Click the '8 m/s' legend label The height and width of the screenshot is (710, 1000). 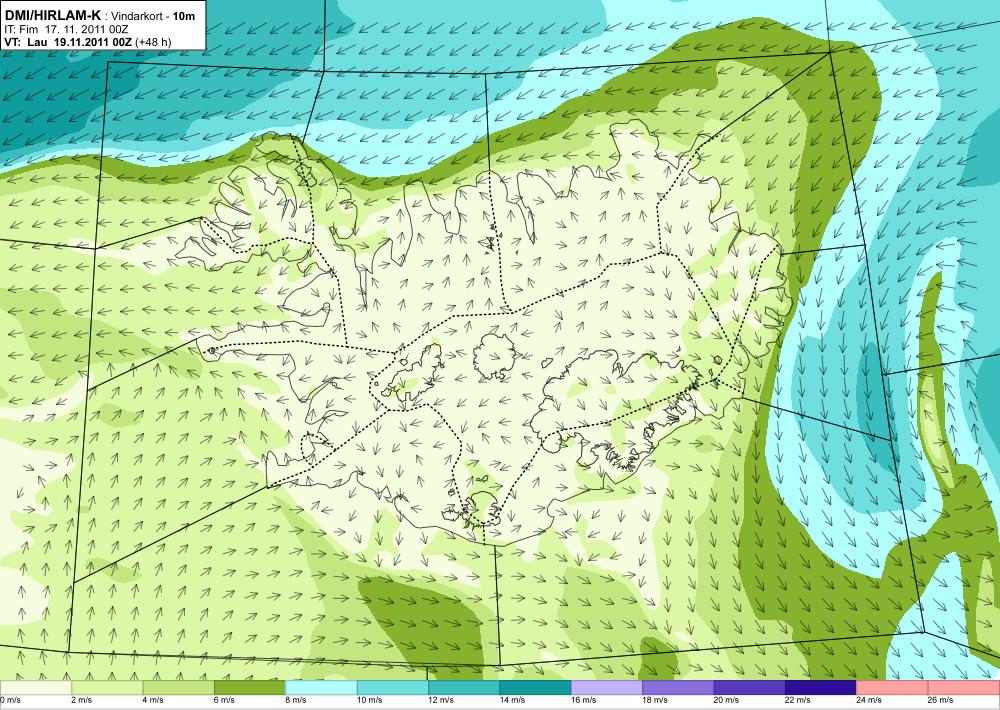296,700
